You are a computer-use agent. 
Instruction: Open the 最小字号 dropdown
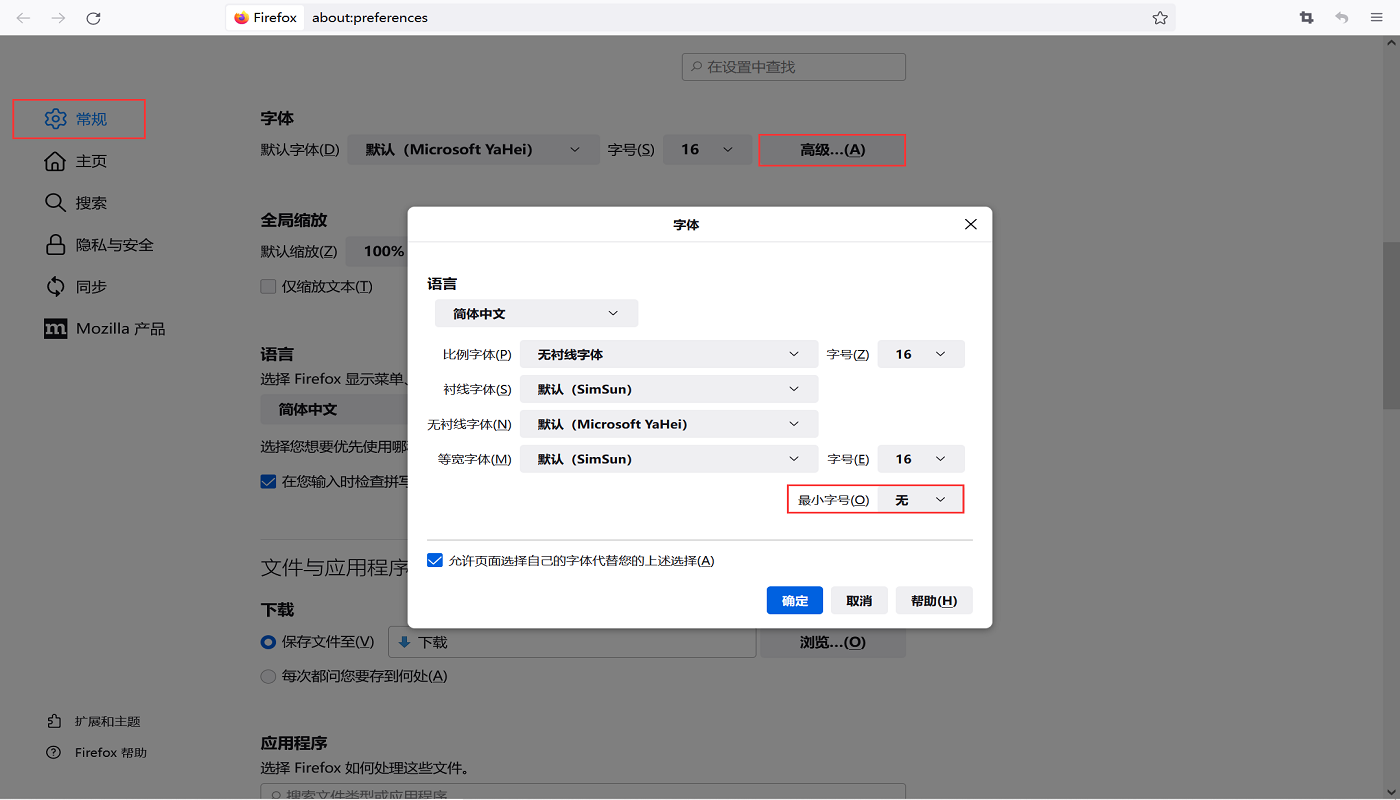coord(920,498)
